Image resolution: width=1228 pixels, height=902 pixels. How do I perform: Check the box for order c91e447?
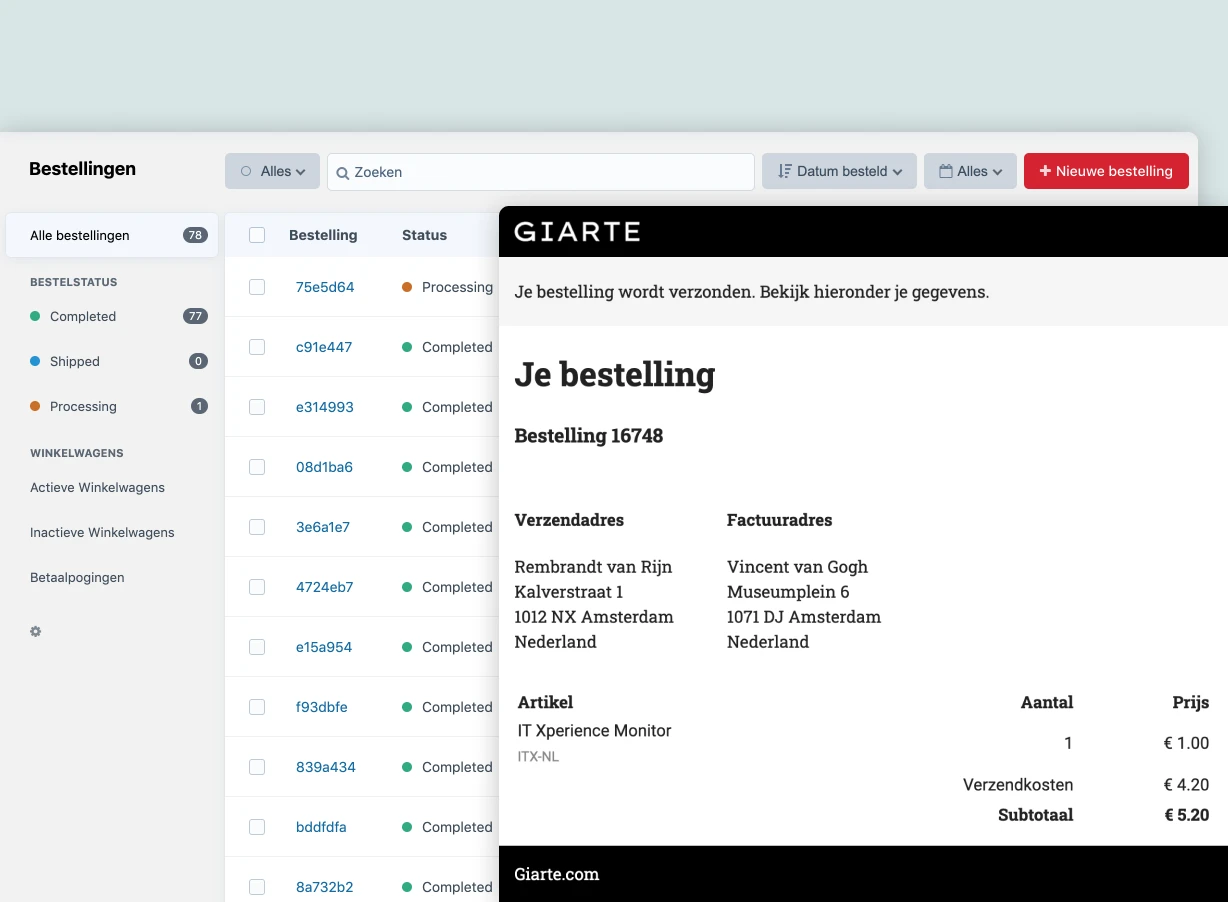pos(257,347)
